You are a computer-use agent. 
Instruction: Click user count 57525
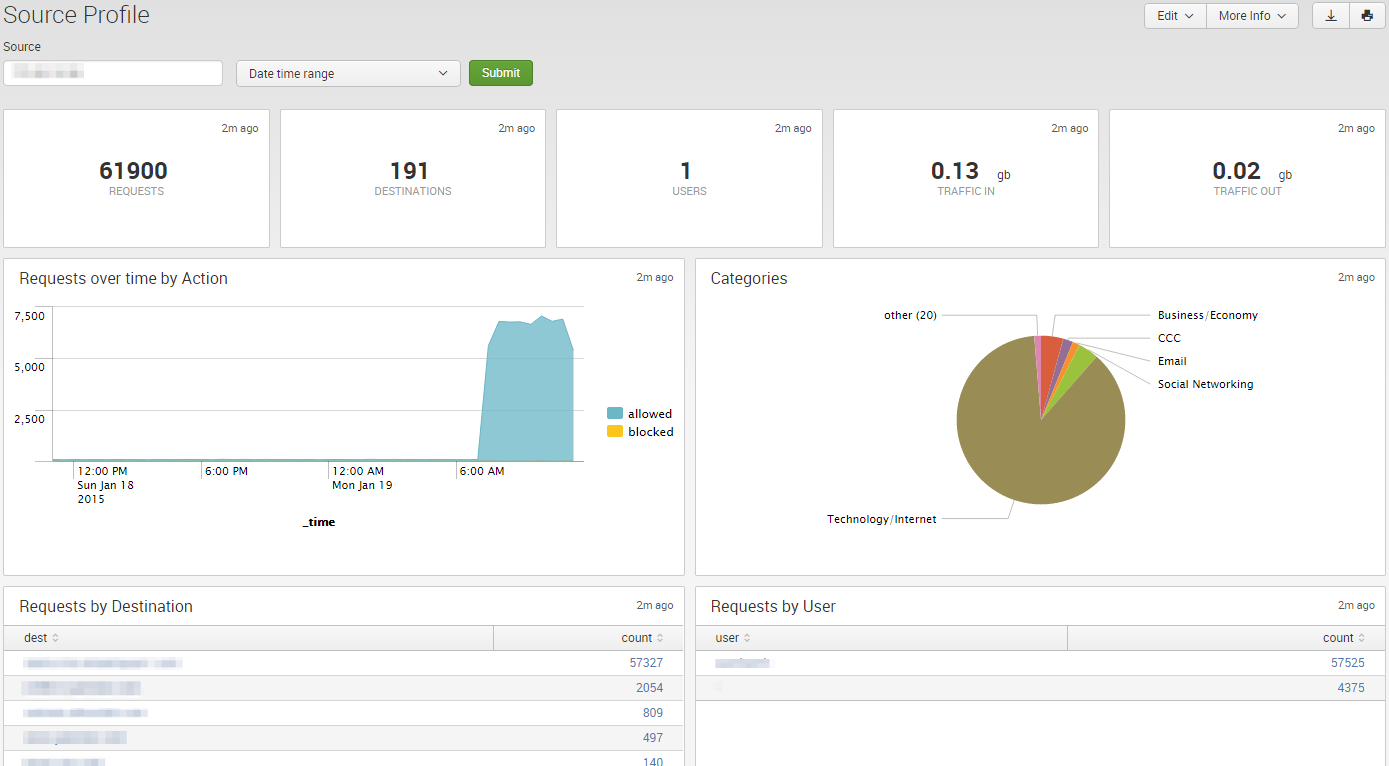[1347, 663]
